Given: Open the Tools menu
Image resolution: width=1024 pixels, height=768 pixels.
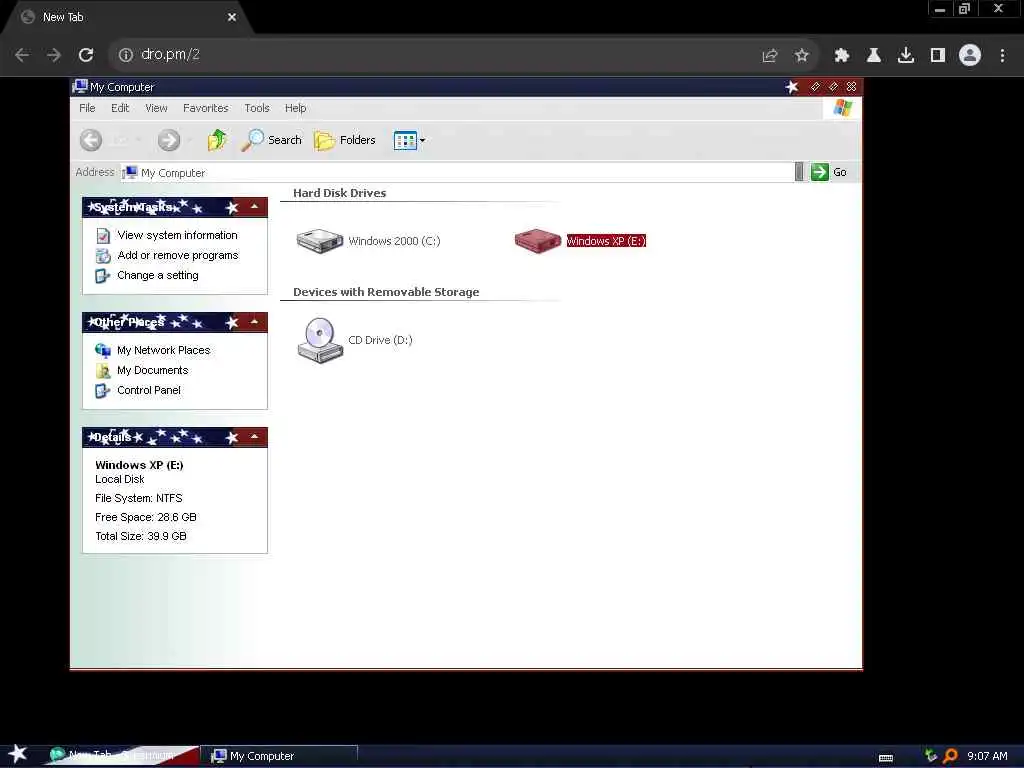Looking at the screenshot, I should 257,108.
